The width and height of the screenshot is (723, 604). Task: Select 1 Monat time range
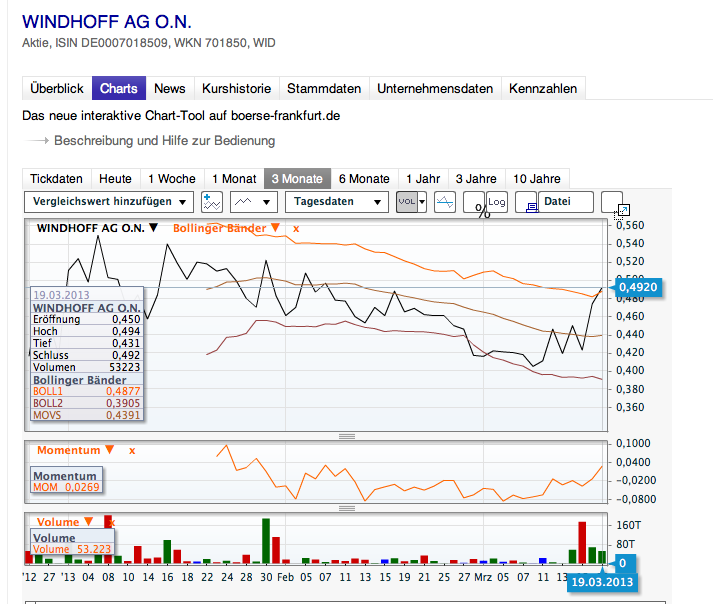(234, 178)
